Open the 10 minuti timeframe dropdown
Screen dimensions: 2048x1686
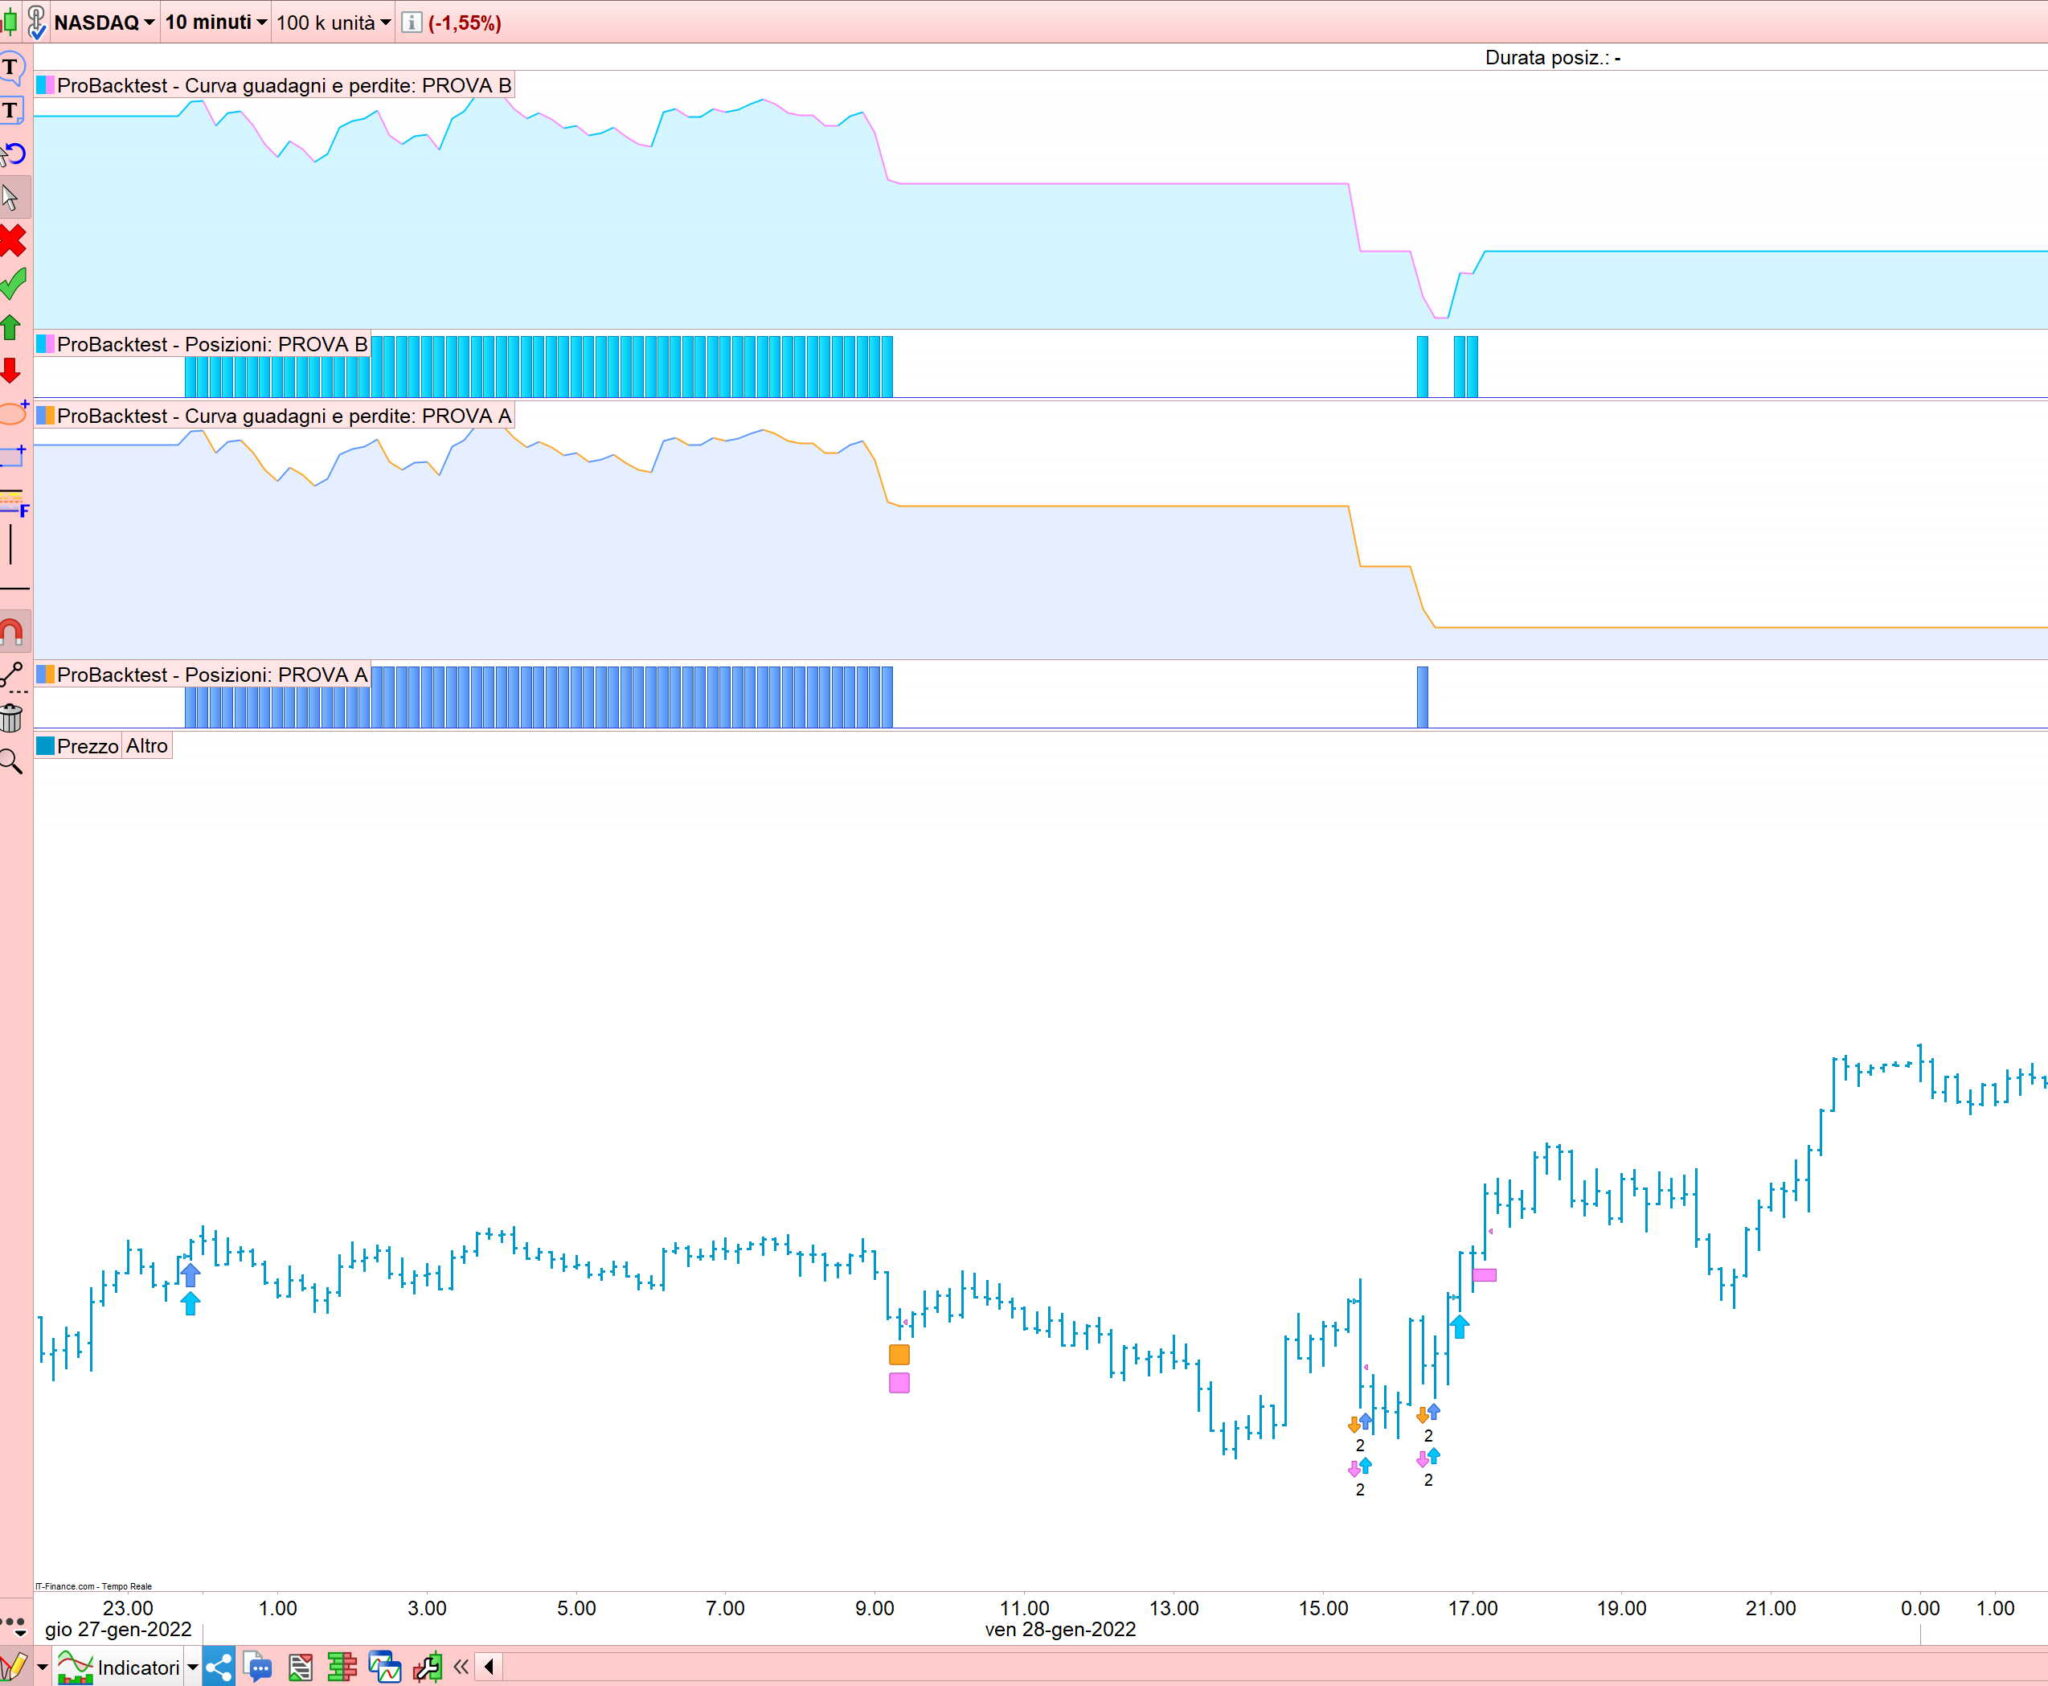[216, 22]
